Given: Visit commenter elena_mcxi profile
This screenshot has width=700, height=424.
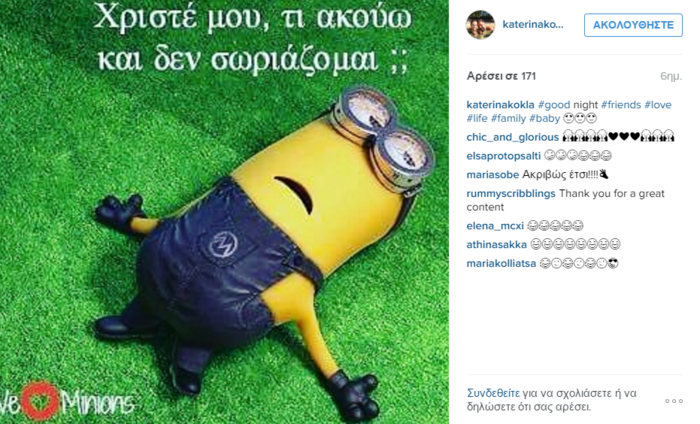Looking at the screenshot, I should pyautogui.click(x=495, y=226).
